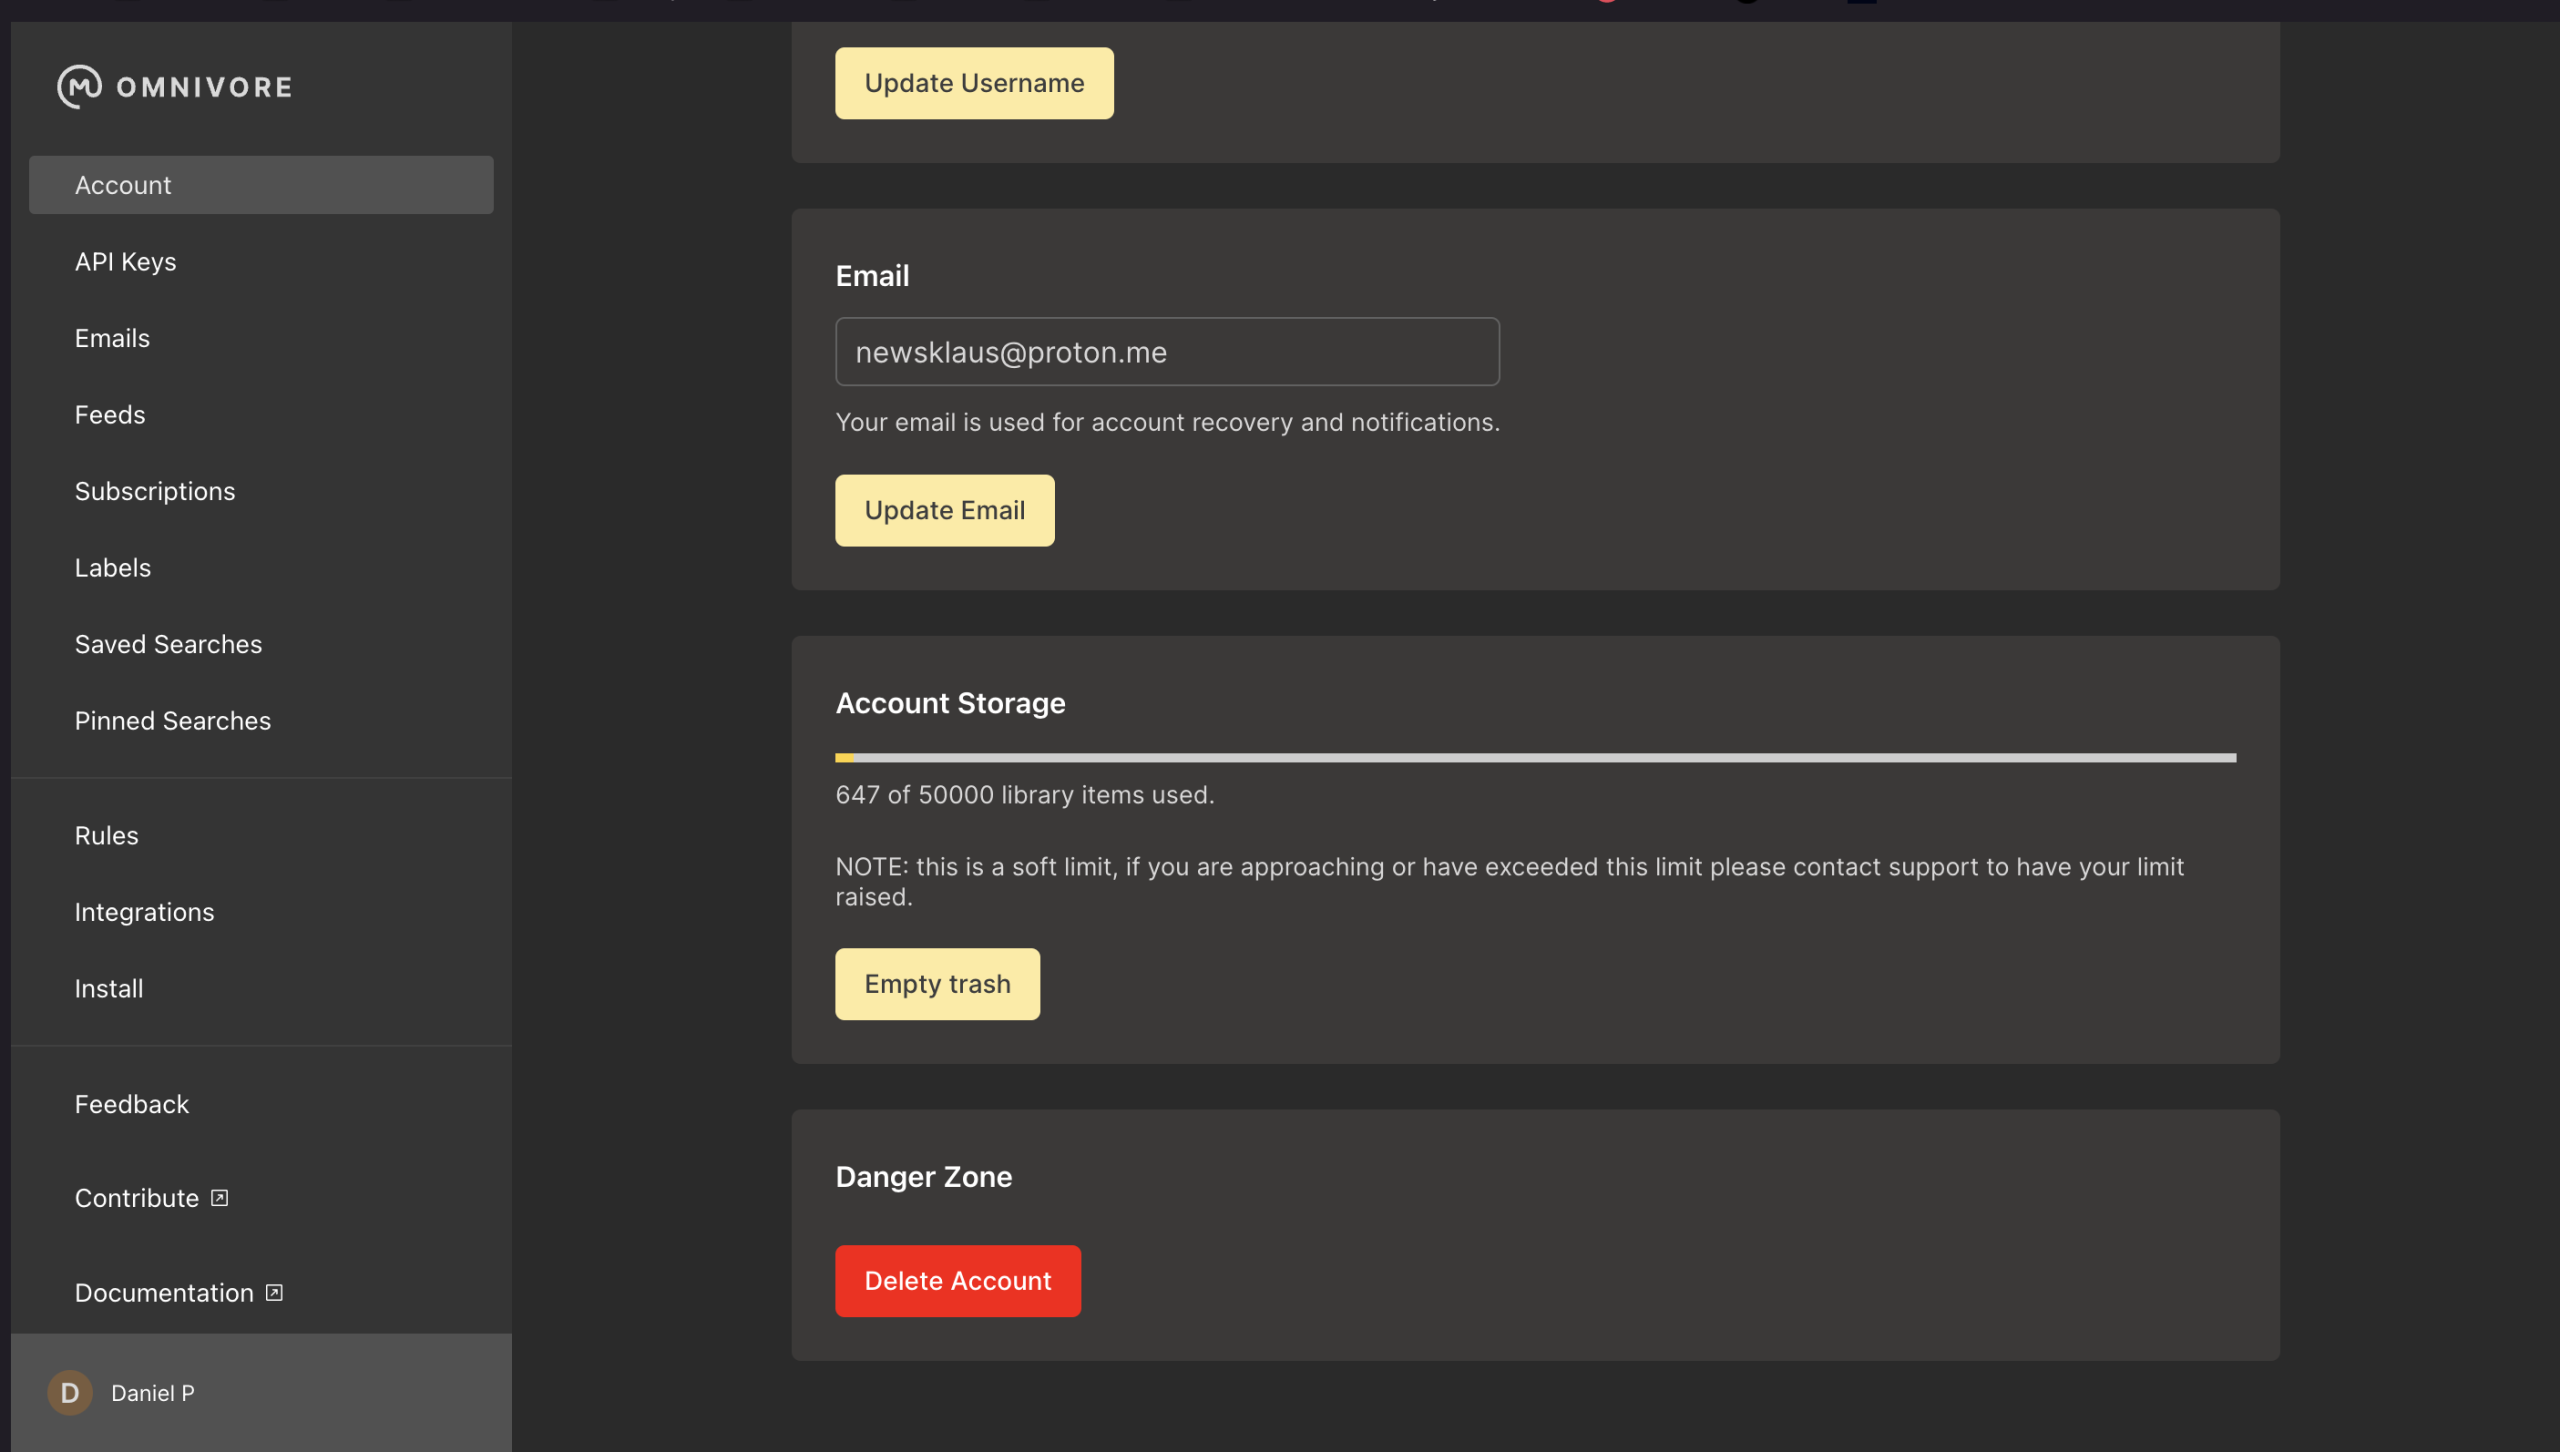The image size is (2560, 1452).
Task: Click external link icon beside Contribute
Action: (x=219, y=1198)
